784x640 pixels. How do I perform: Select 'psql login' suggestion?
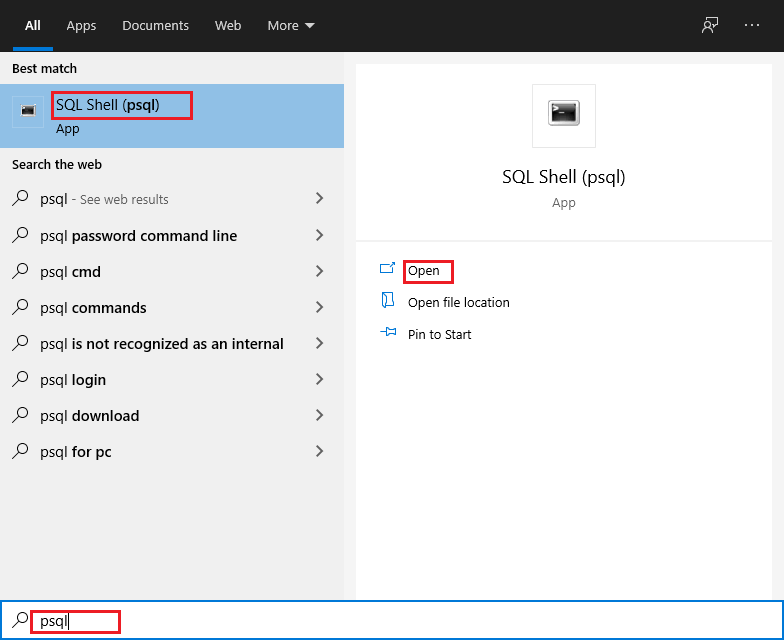pyautogui.click(x=172, y=379)
